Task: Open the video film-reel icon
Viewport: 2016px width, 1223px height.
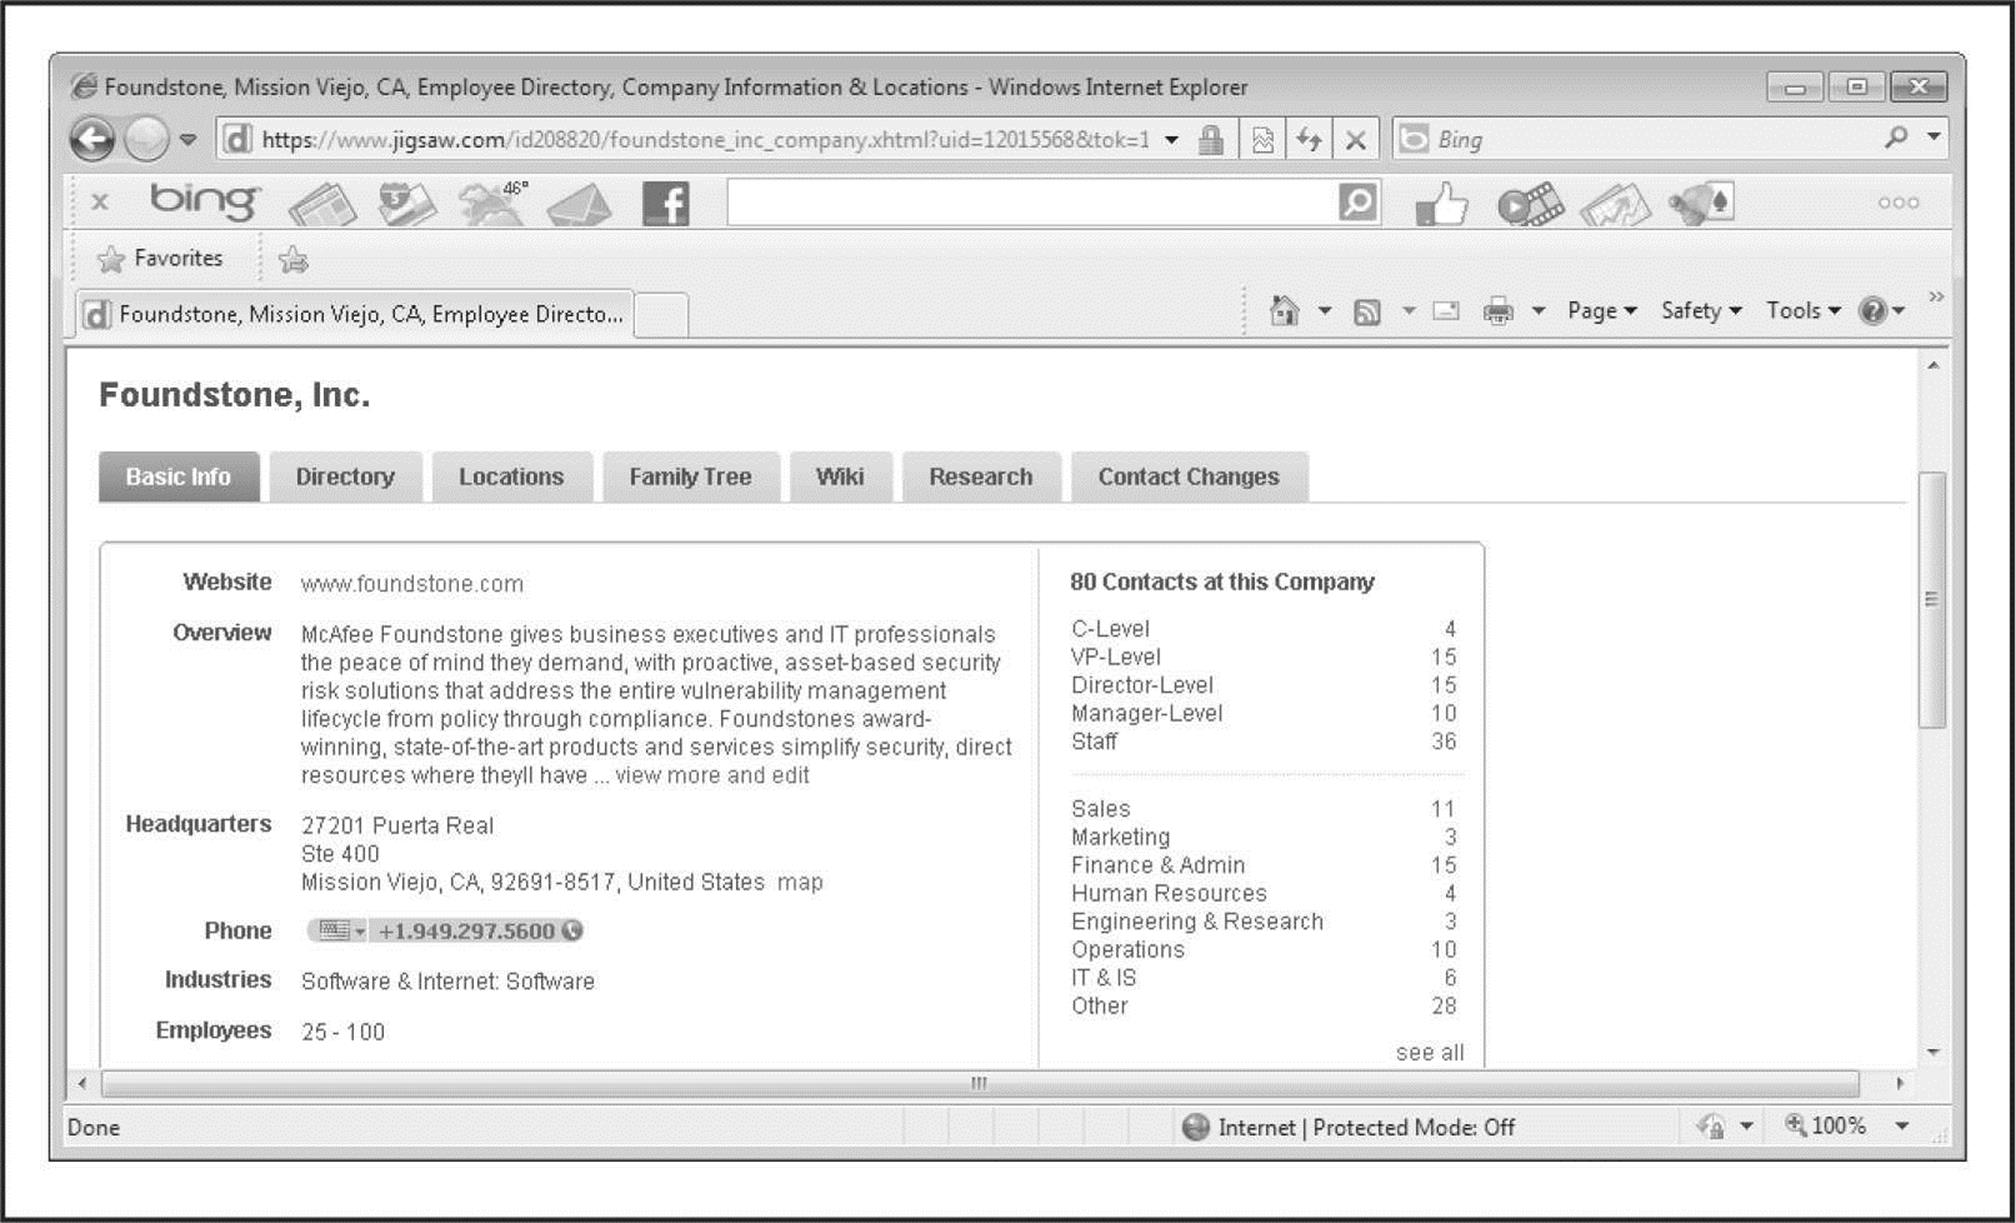Action: (1530, 204)
